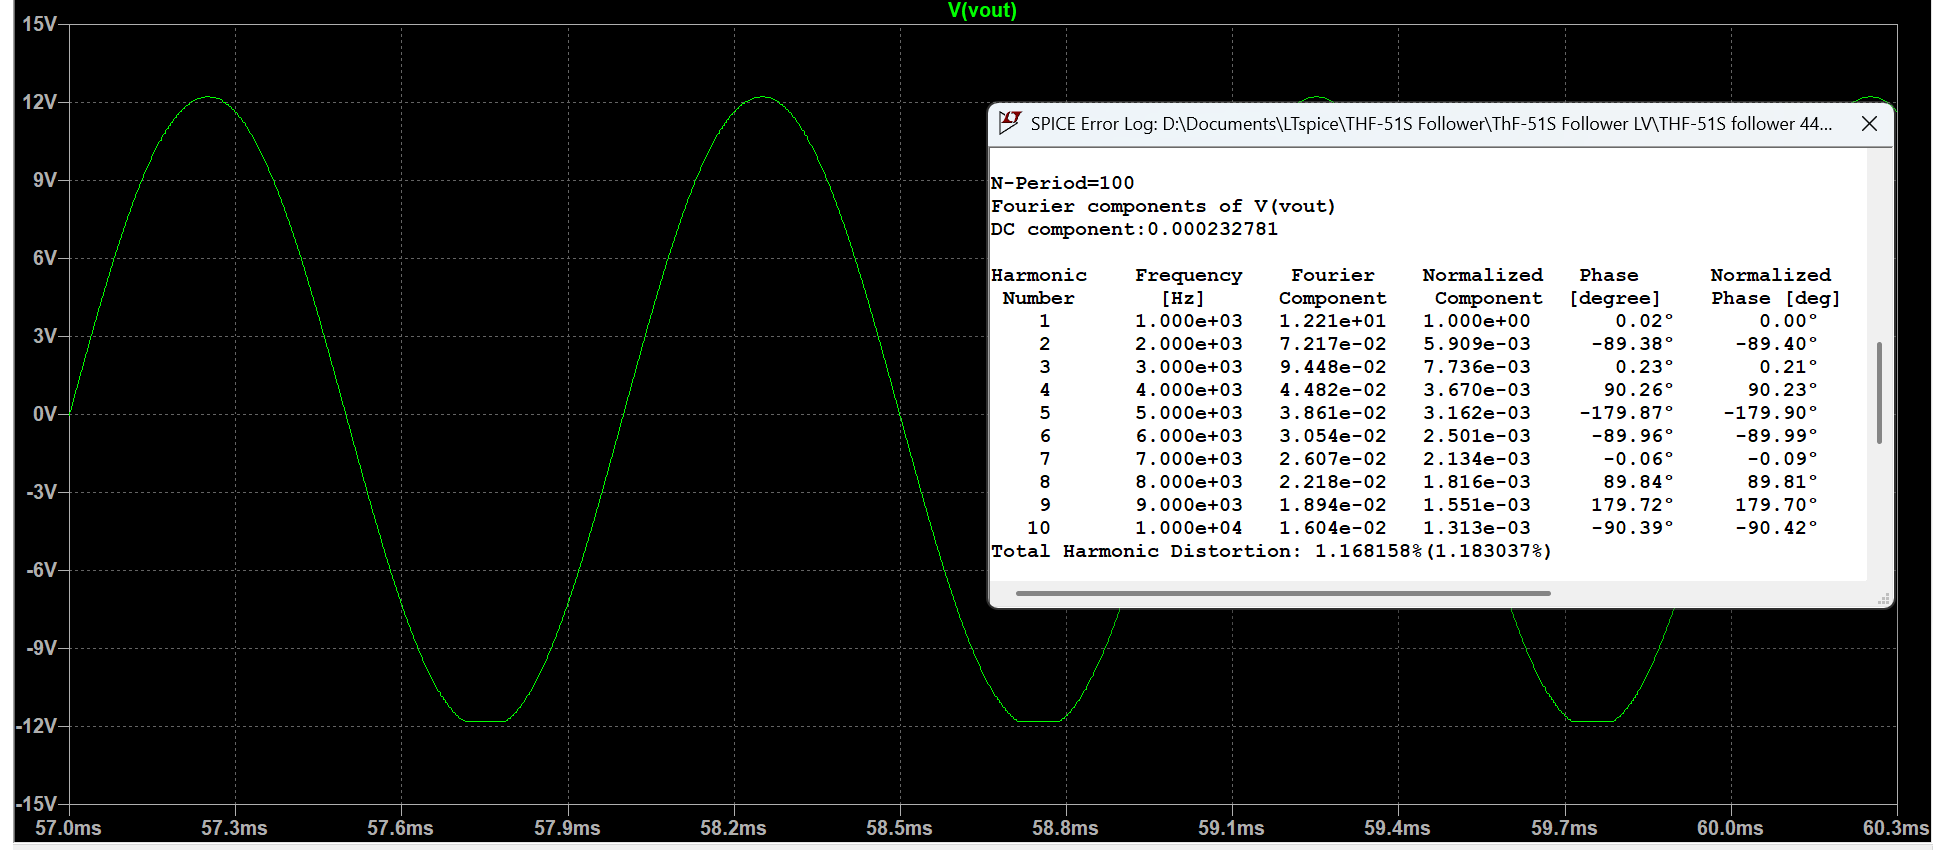Click Fourier component 7.217e-02

(x=1332, y=344)
